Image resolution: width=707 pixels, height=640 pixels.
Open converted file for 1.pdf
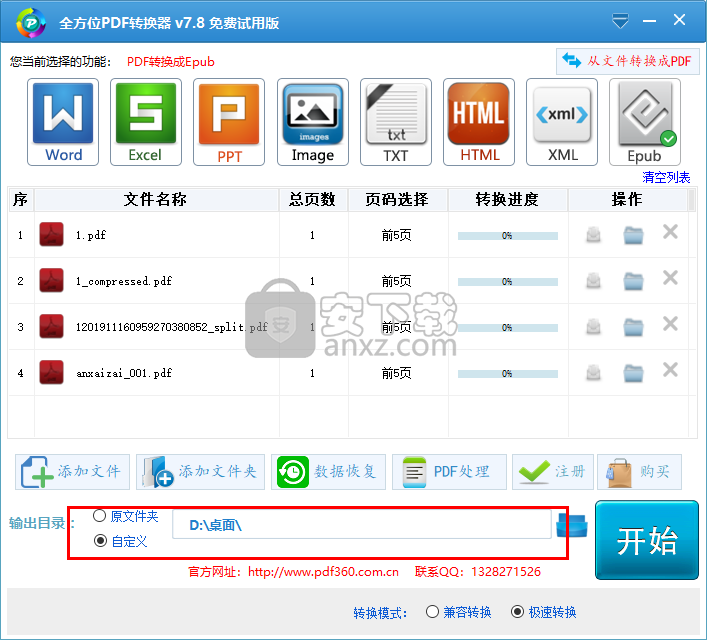[593, 235]
